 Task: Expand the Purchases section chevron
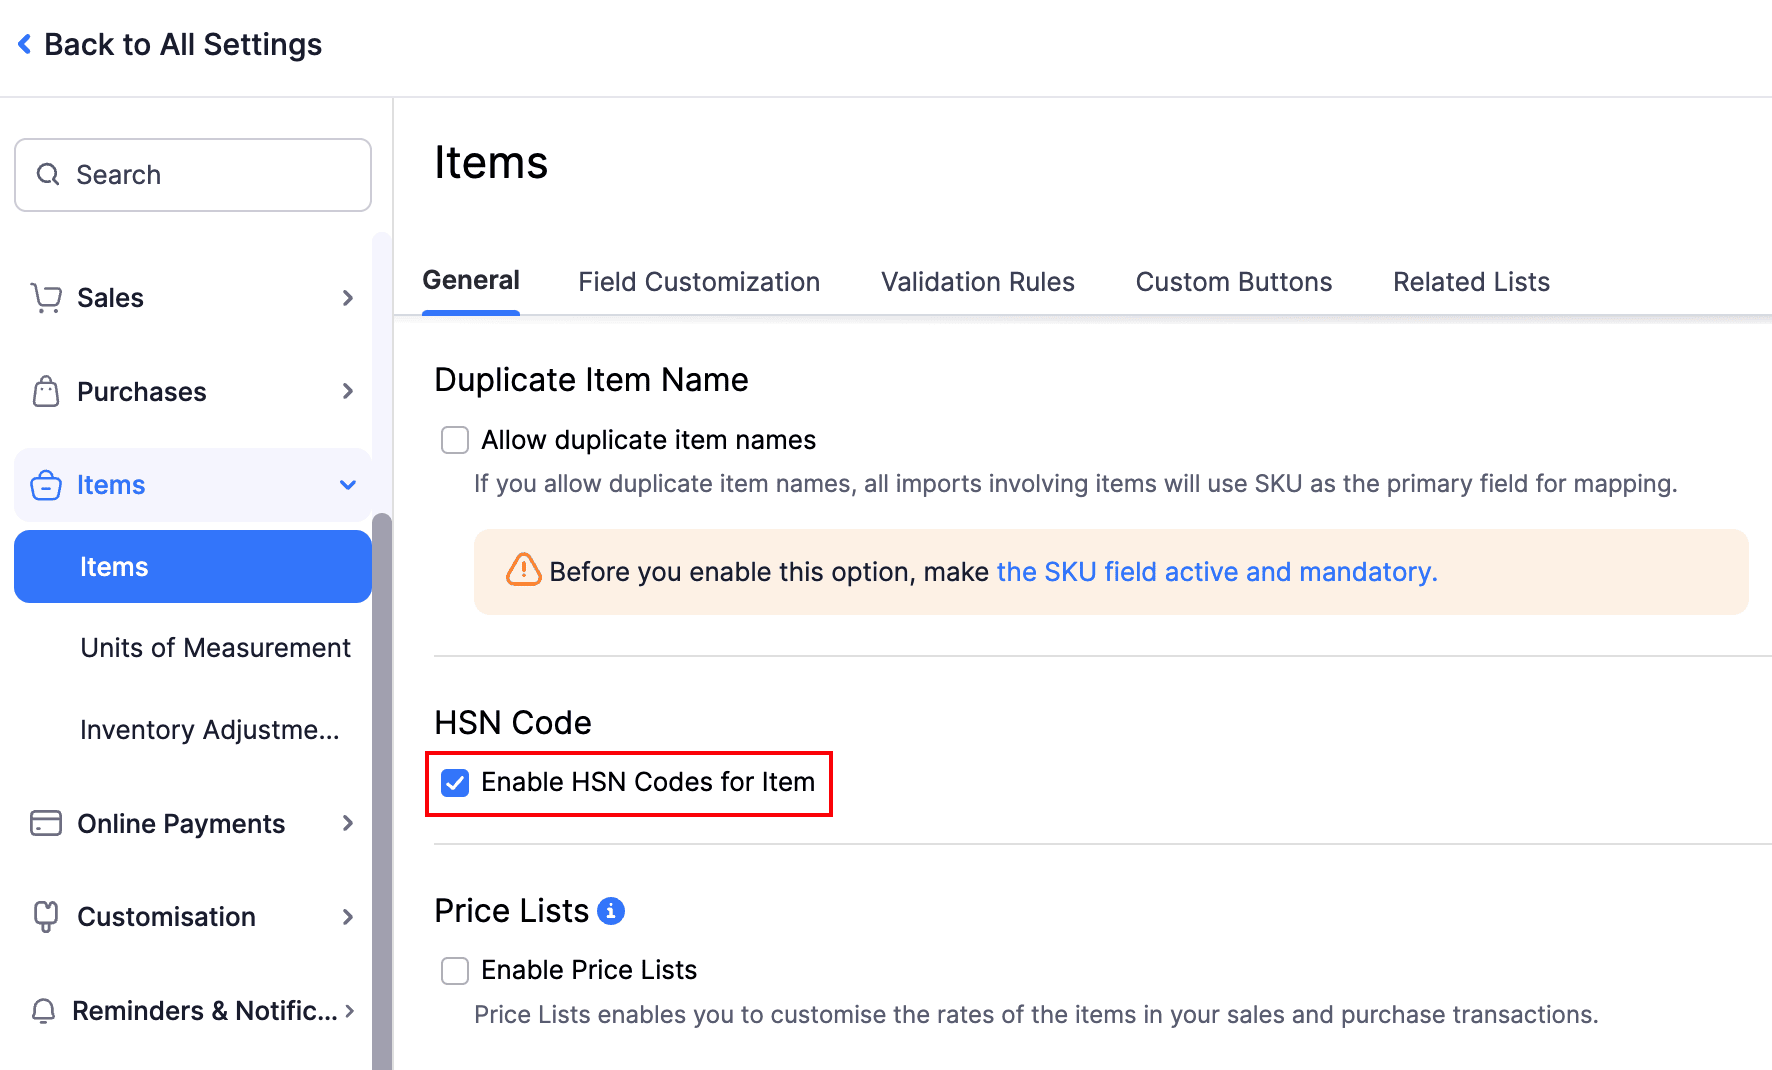click(347, 391)
